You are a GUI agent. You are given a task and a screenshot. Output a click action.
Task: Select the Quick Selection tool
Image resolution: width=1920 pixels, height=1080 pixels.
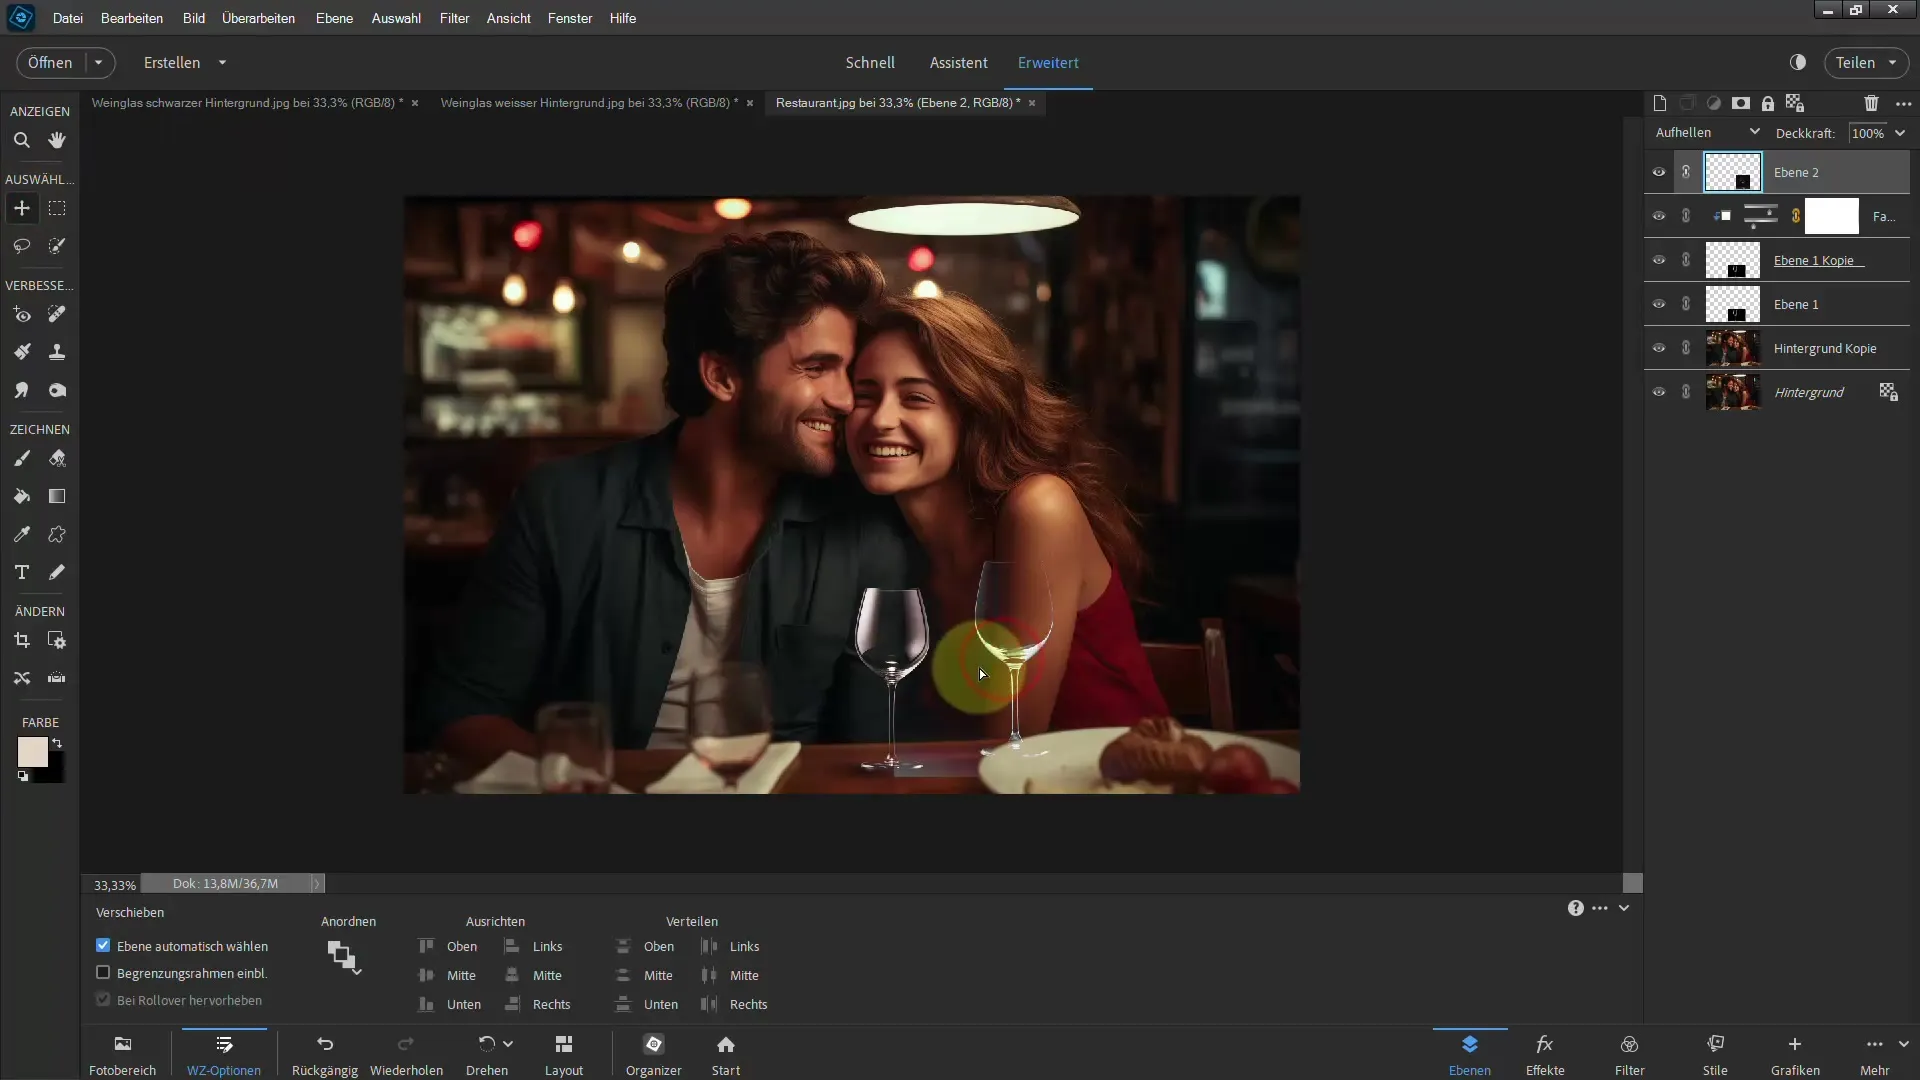[x=57, y=246]
